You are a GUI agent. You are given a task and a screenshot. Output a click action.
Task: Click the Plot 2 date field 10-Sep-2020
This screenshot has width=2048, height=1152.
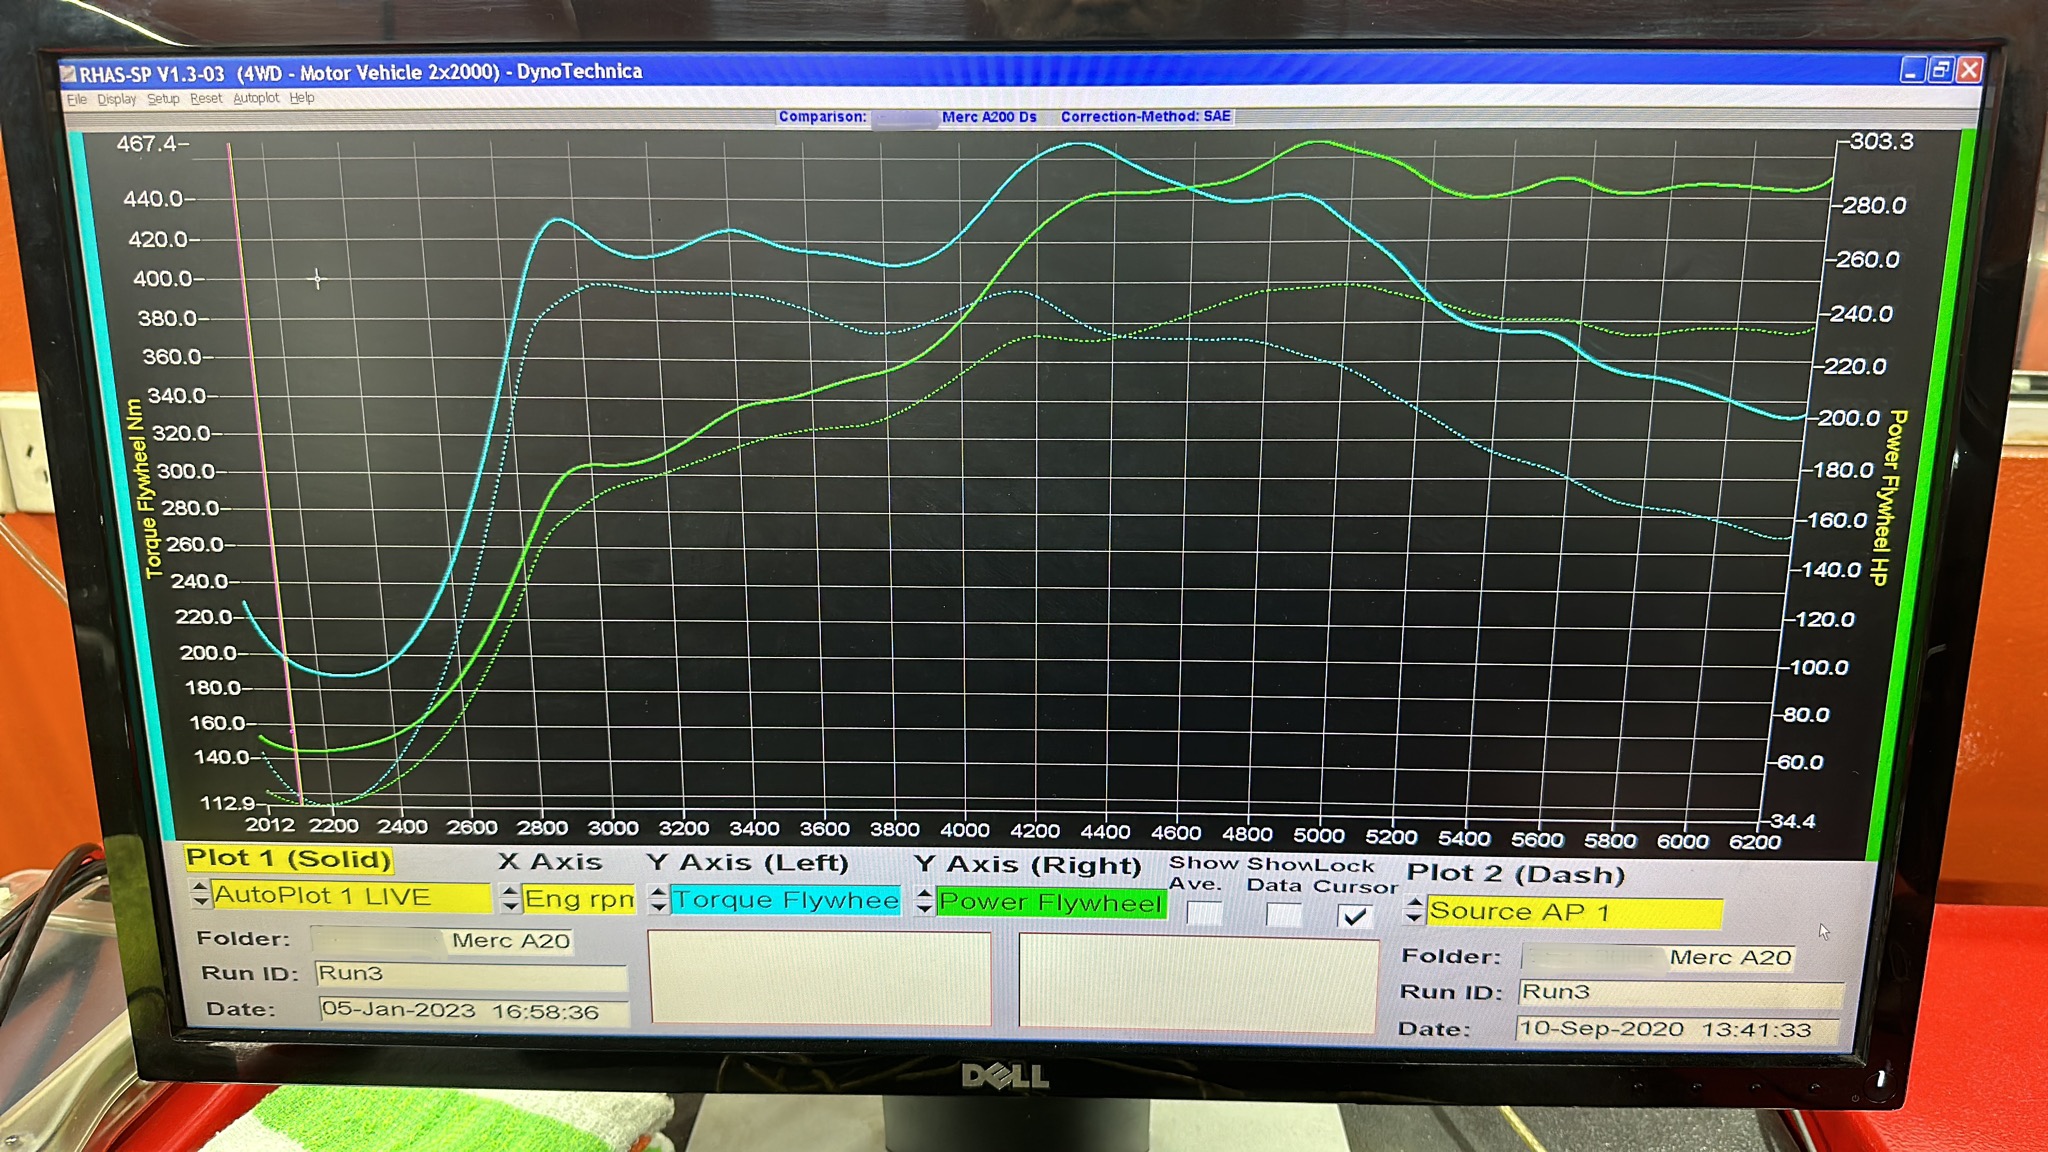click(x=1677, y=1029)
